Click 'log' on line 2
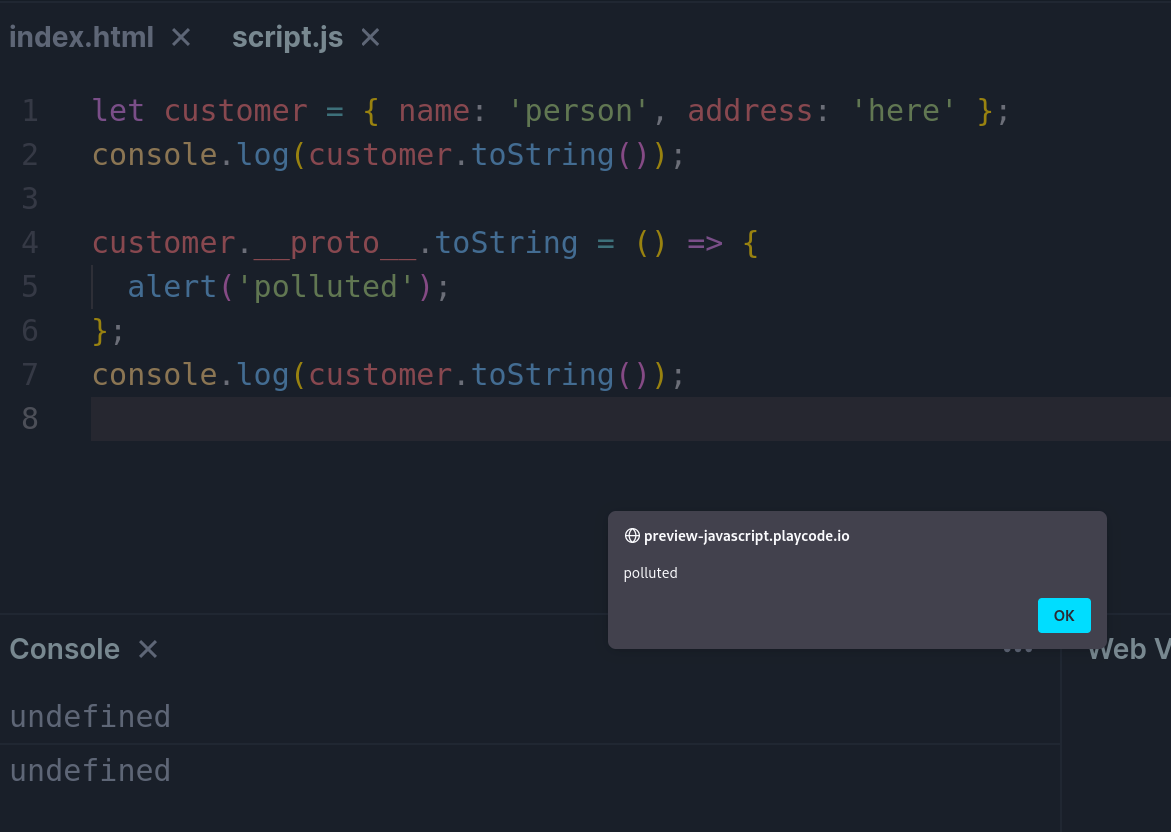This screenshot has height=832, width=1171. [x=262, y=155]
